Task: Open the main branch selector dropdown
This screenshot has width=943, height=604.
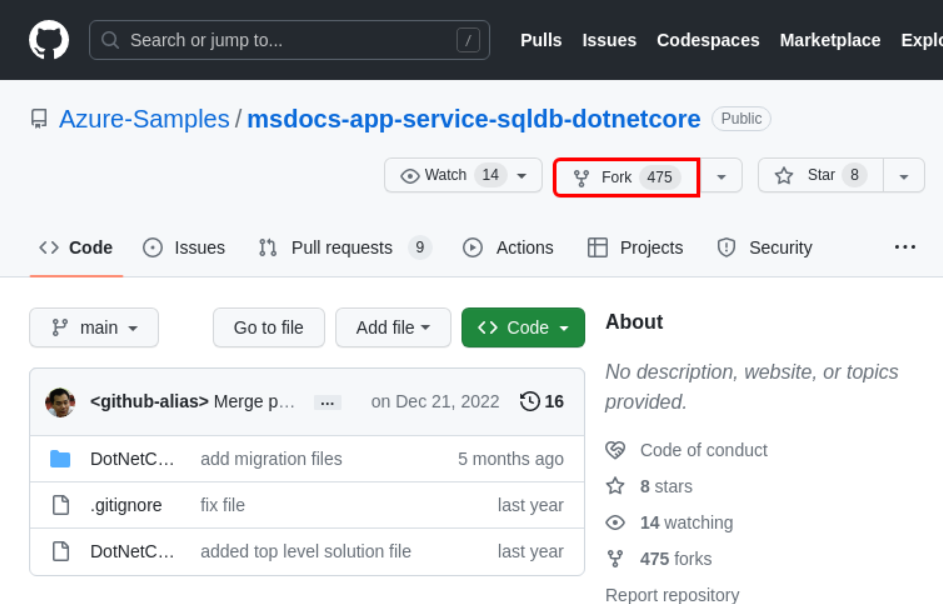Action: (x=94, y=327)
